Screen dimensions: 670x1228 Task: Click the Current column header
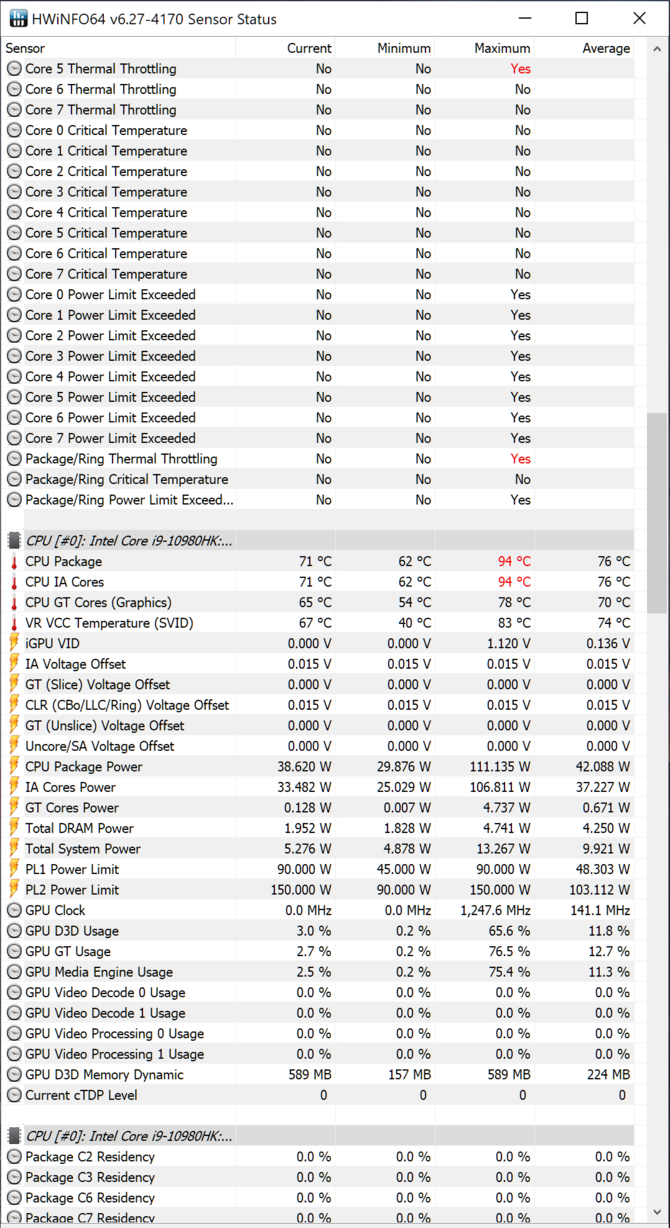287,48
